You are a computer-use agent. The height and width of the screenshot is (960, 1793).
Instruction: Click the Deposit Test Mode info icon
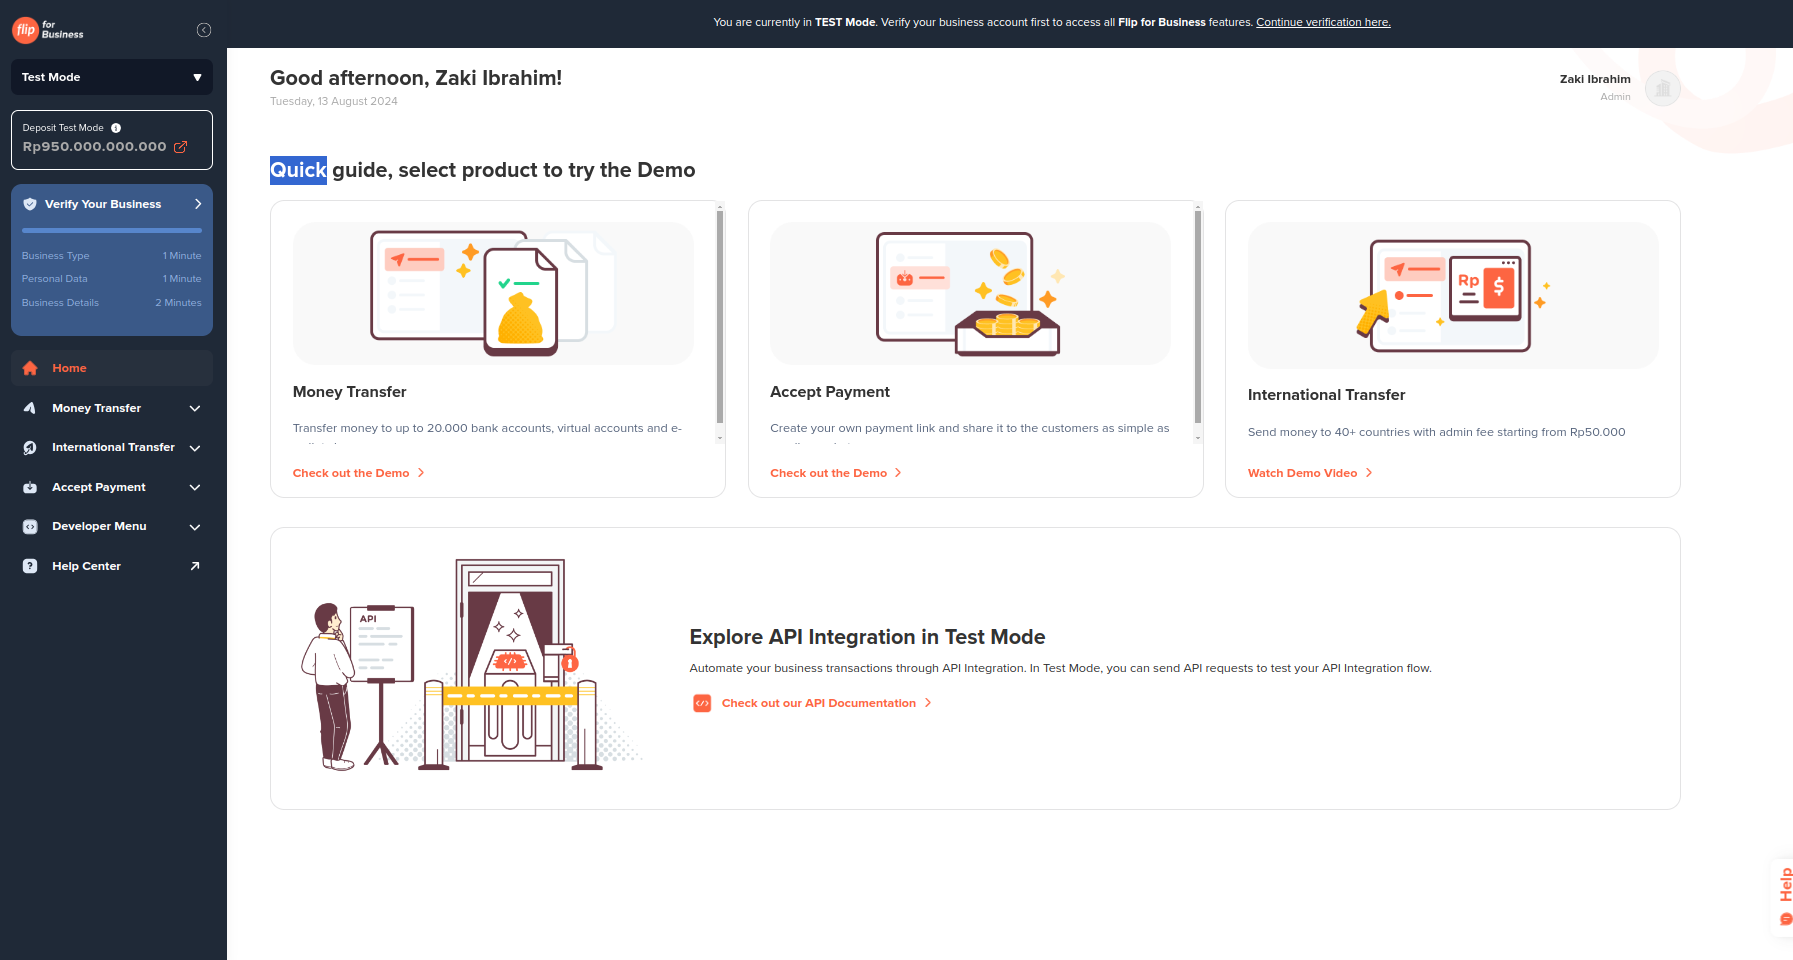pos(116,128)
